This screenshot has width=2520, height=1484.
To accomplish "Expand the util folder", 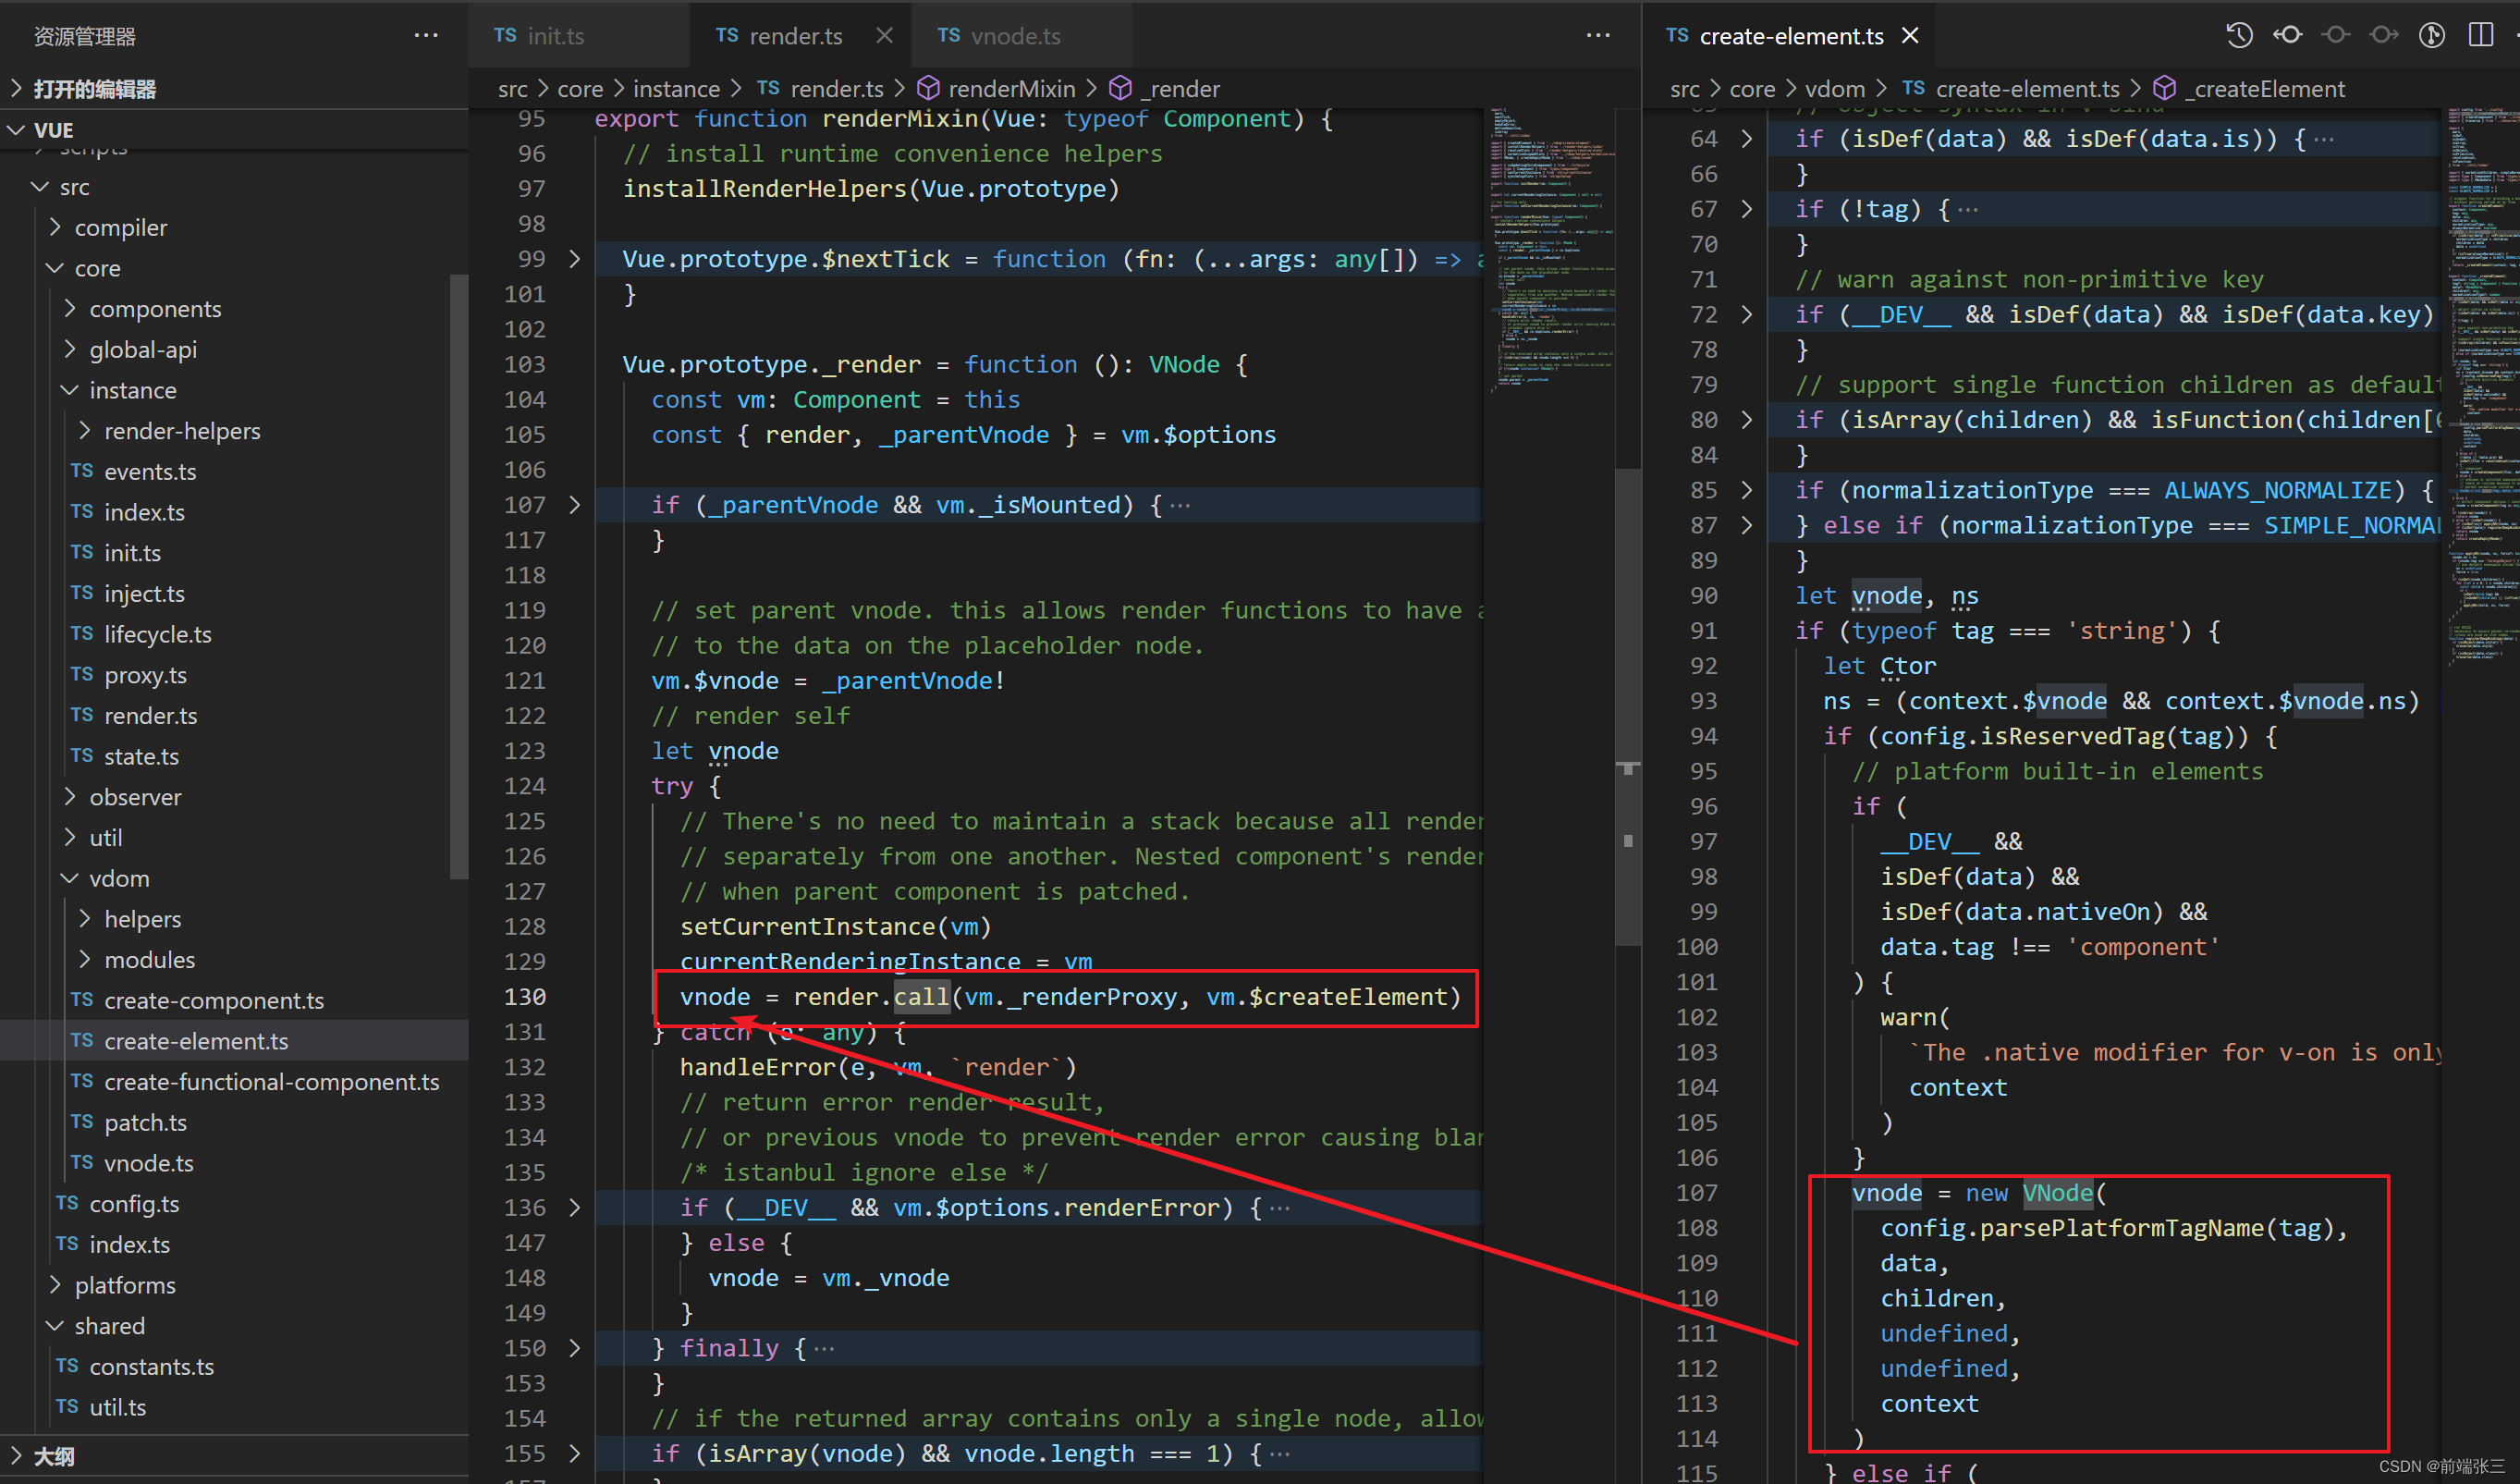I will click(x=234, y=838).
